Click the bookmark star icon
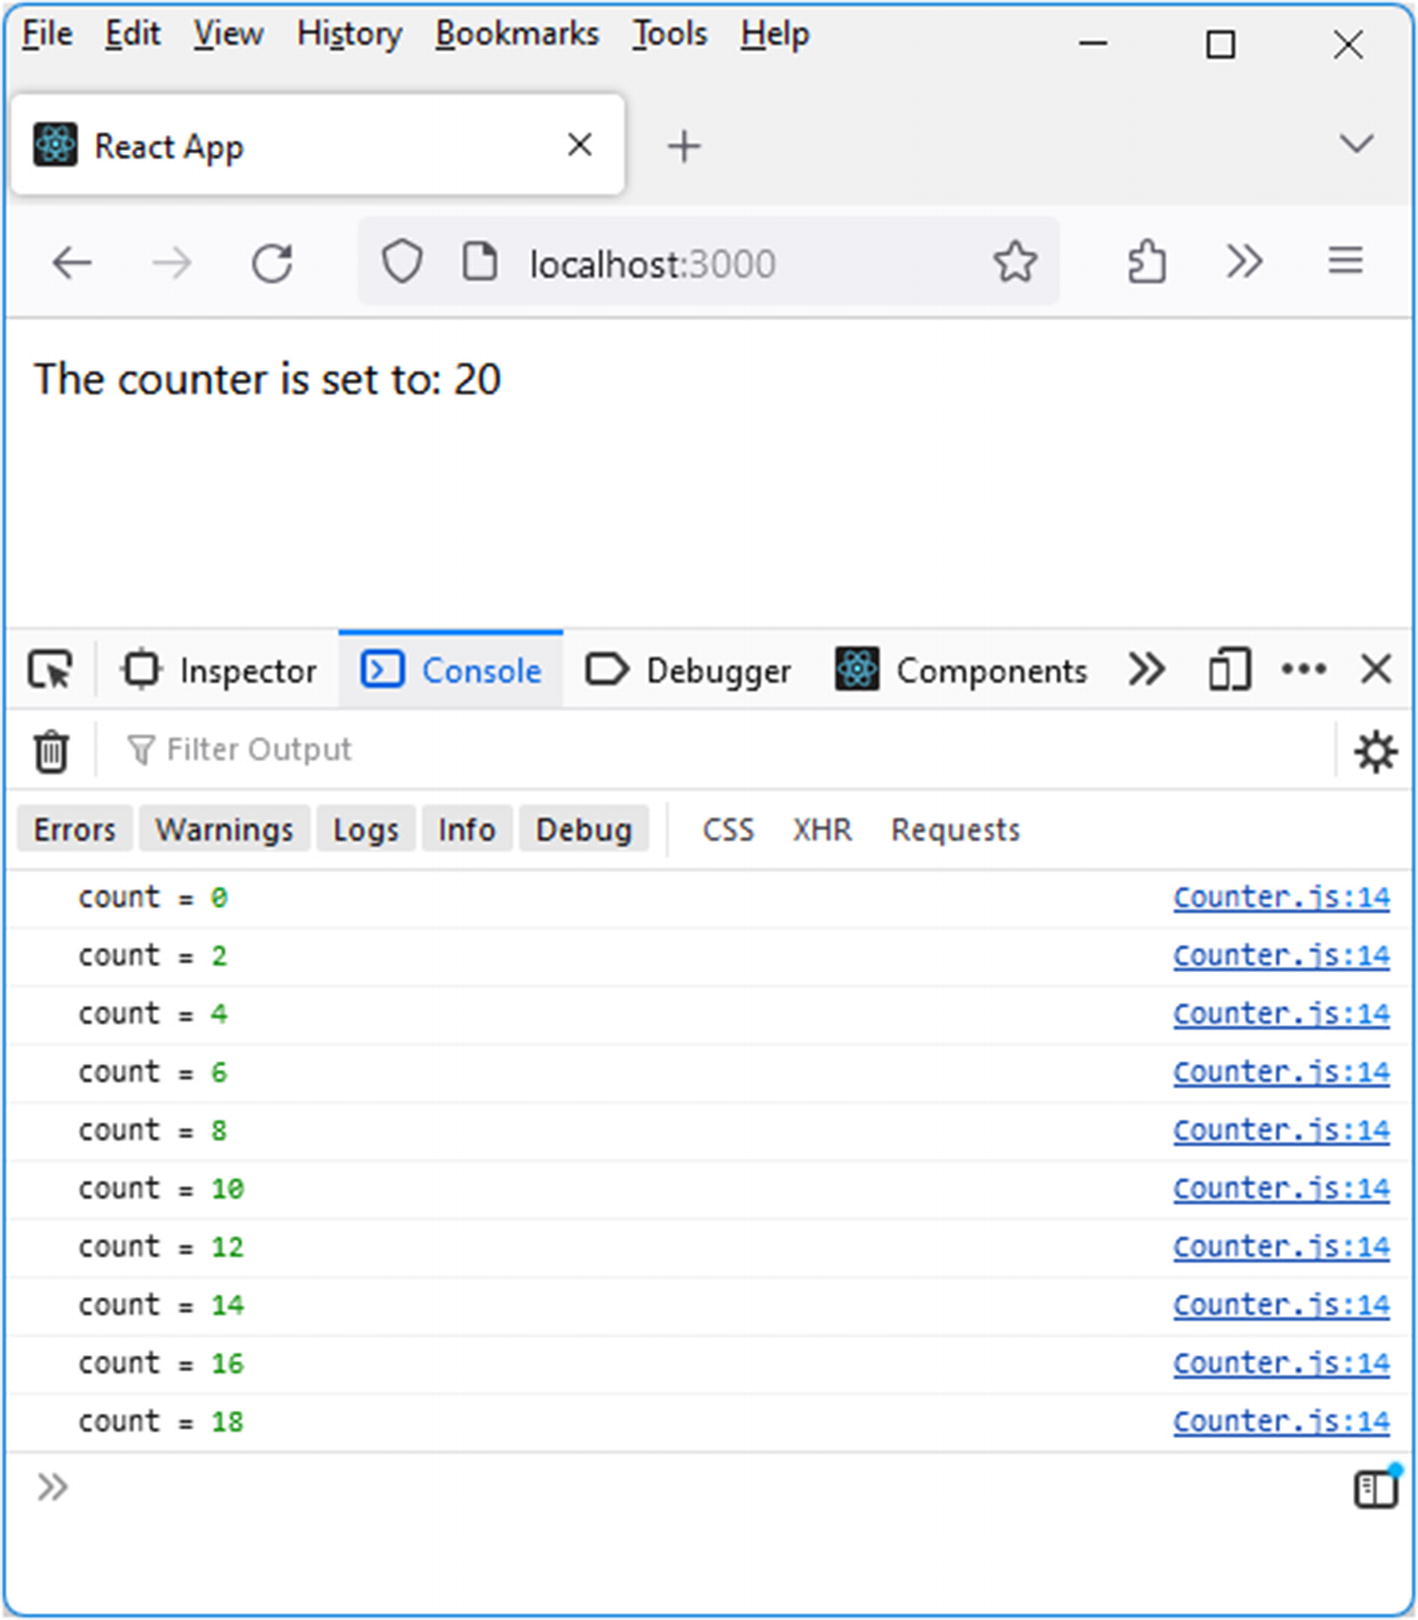1418x1620 pixels. pyautogui.click(x=1015, y=263)
